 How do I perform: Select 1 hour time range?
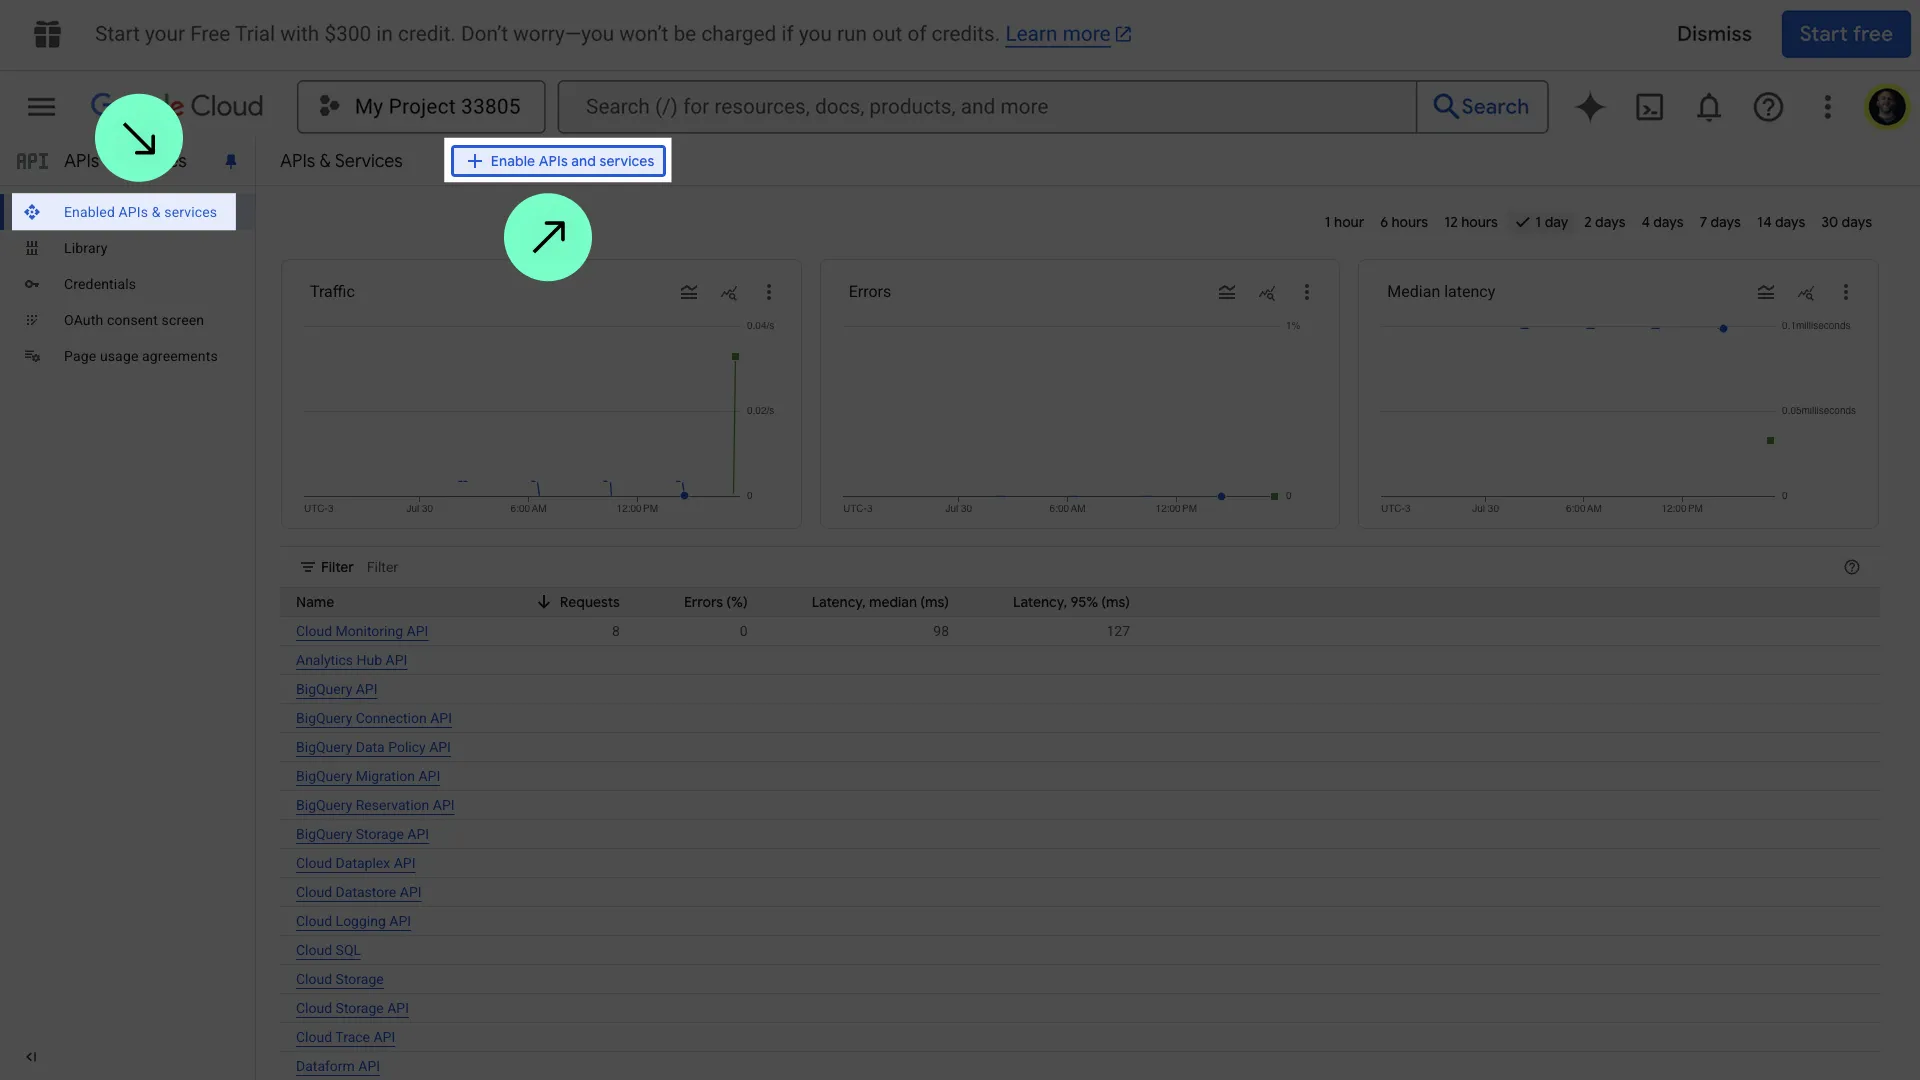(x=1344, y=222)
